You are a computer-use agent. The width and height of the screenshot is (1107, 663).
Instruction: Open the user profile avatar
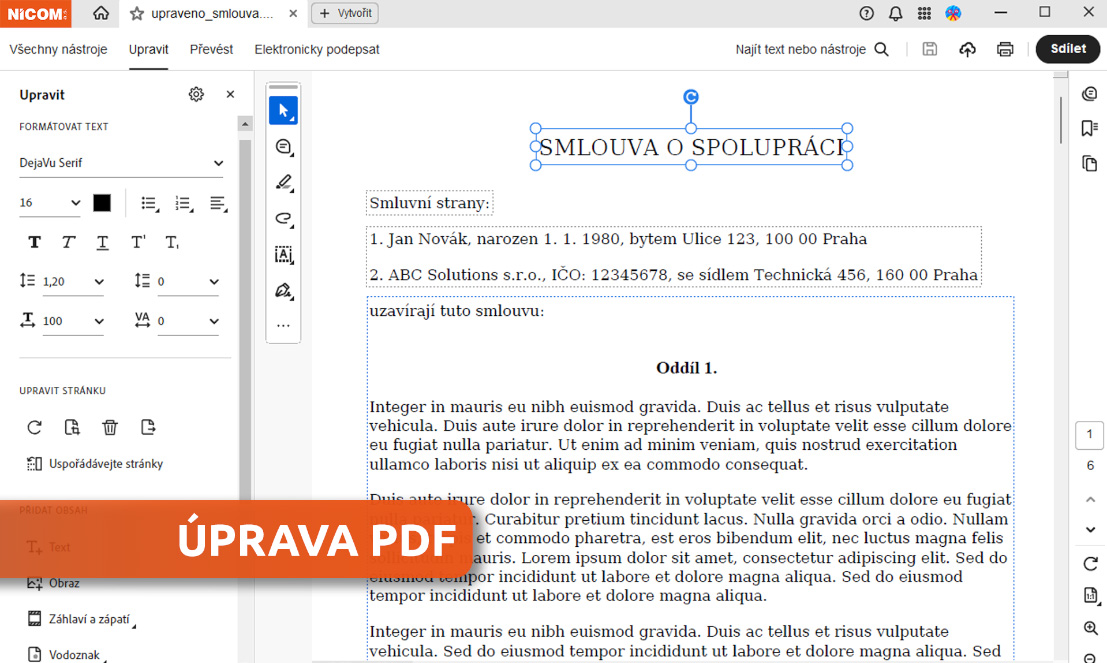[953, 13]
